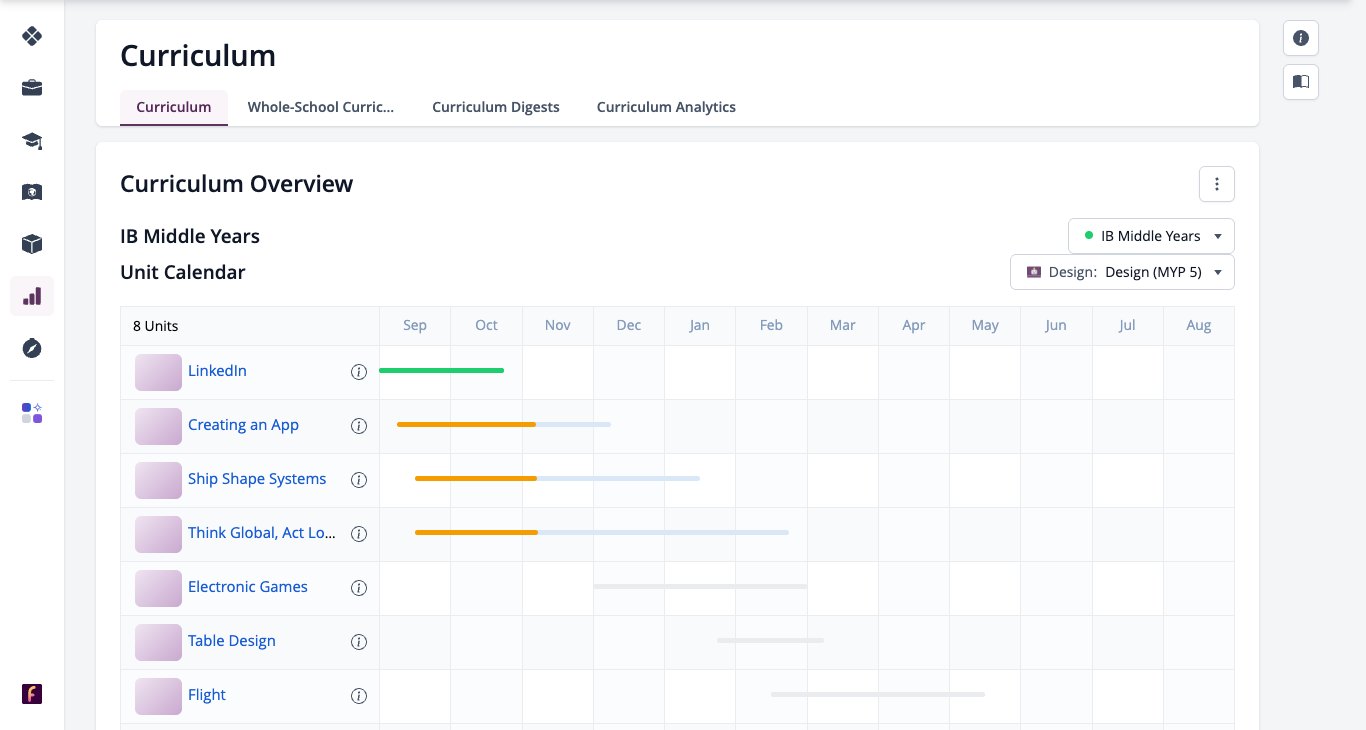
Task: Open the briefcase icon in the sidebar
Action: coord(32,88)
